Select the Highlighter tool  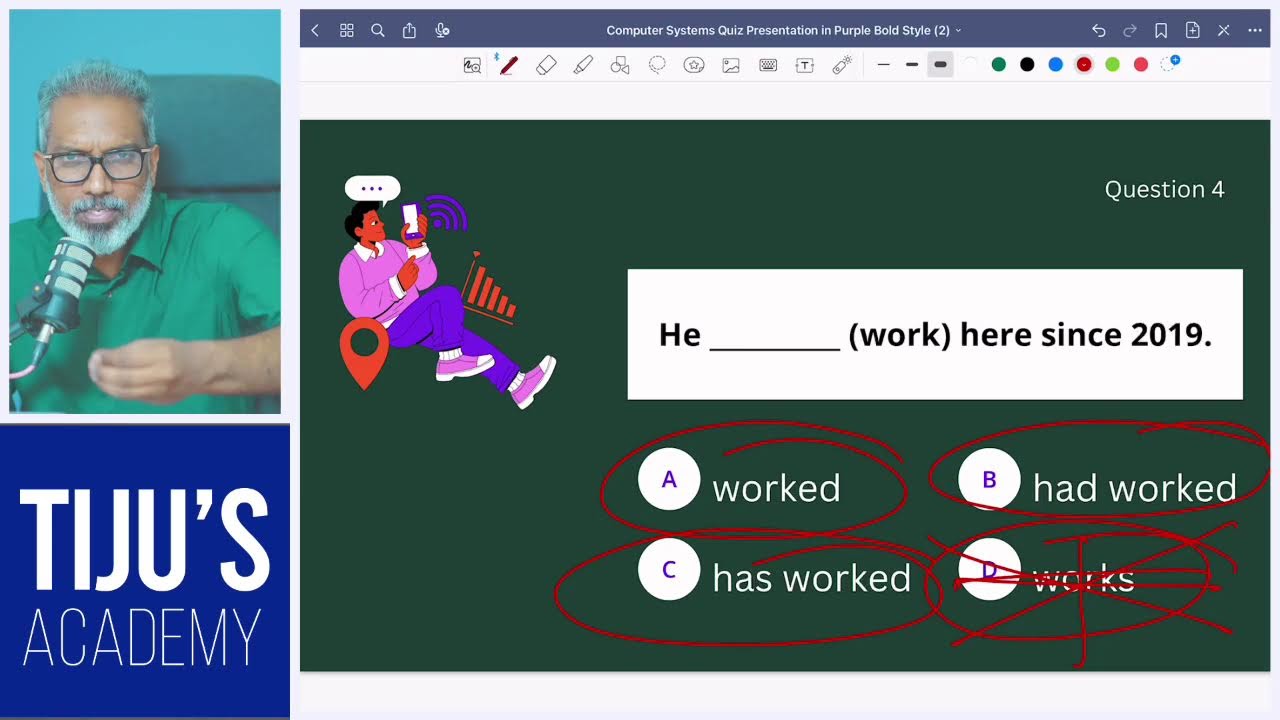(x=583, y=65)
